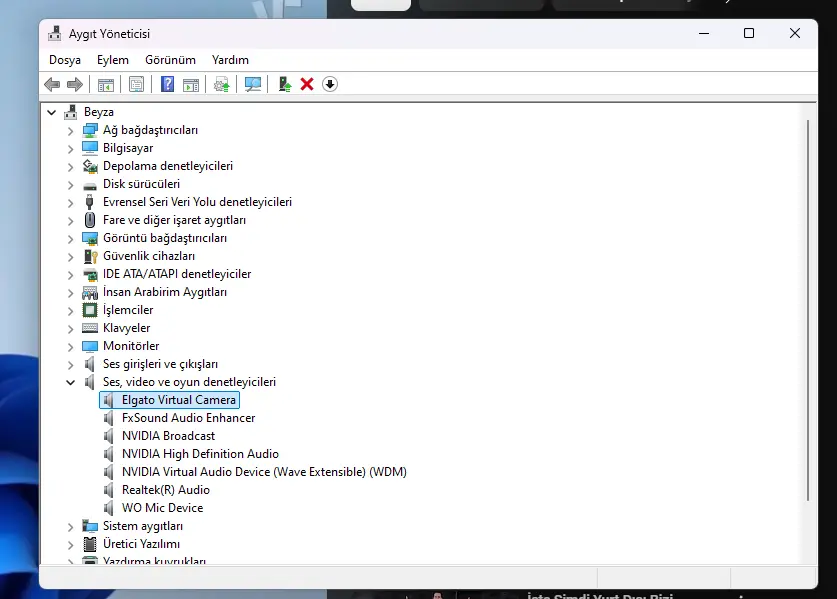Click the İşlemciler processor icon
The image size is (837, 599).
pyautogui.click(x=90, y=310)
